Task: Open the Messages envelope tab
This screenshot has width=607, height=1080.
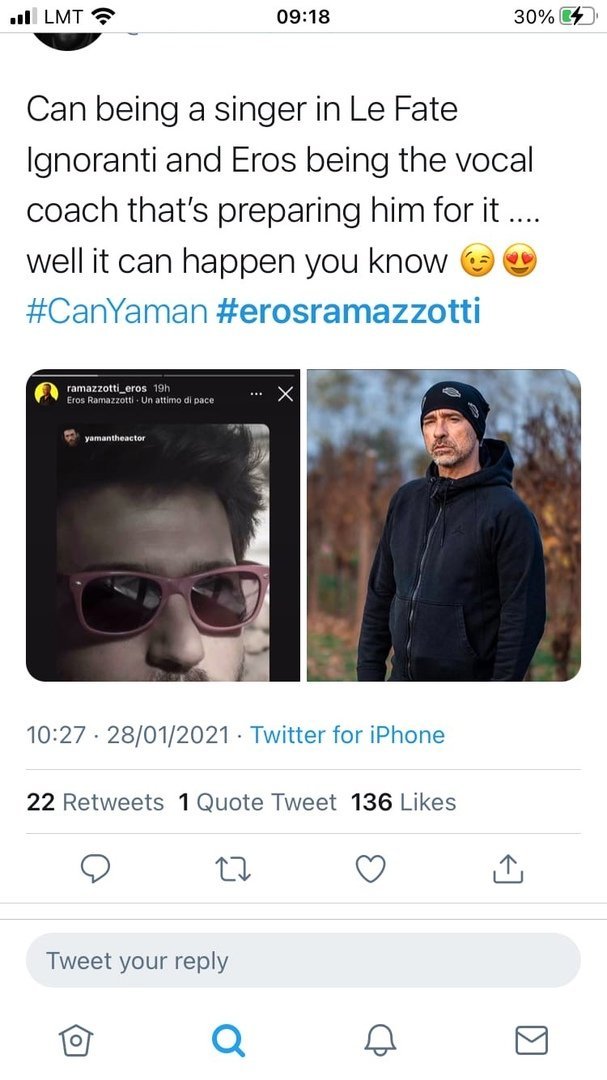Action: 531,1041
